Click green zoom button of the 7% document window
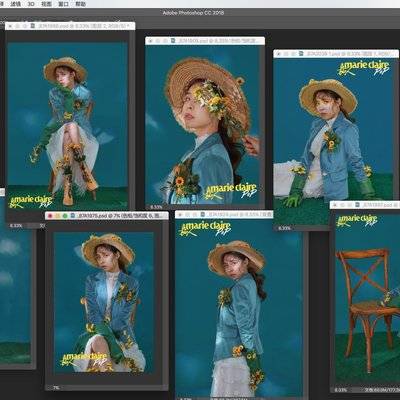Image resolution: width=400 pixels, height=400 pixels. 65,216
